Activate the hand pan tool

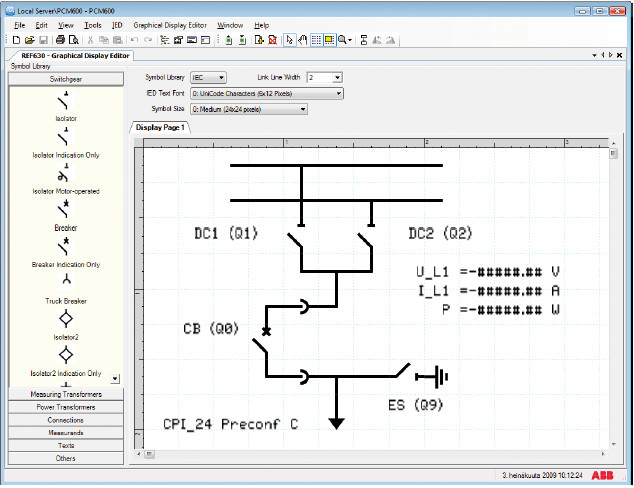[302, 40]
